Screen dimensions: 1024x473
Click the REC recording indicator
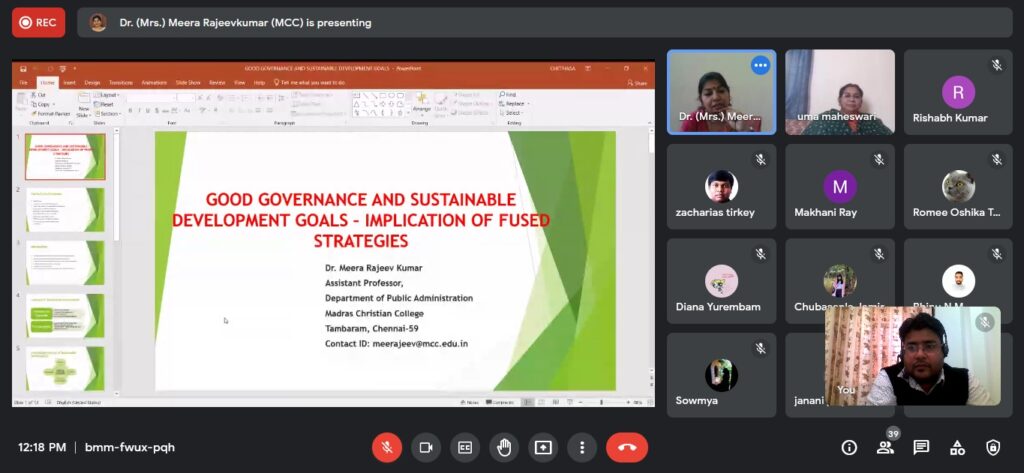[39, 22]
